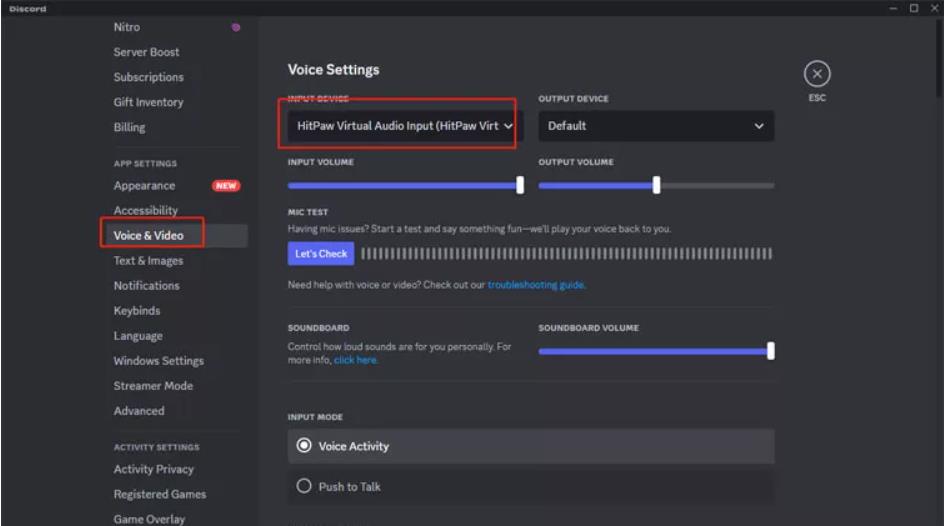Viewport: 944px width, 526px height.
Task: Open Streamer Mode settings
Action: (153, 386)
